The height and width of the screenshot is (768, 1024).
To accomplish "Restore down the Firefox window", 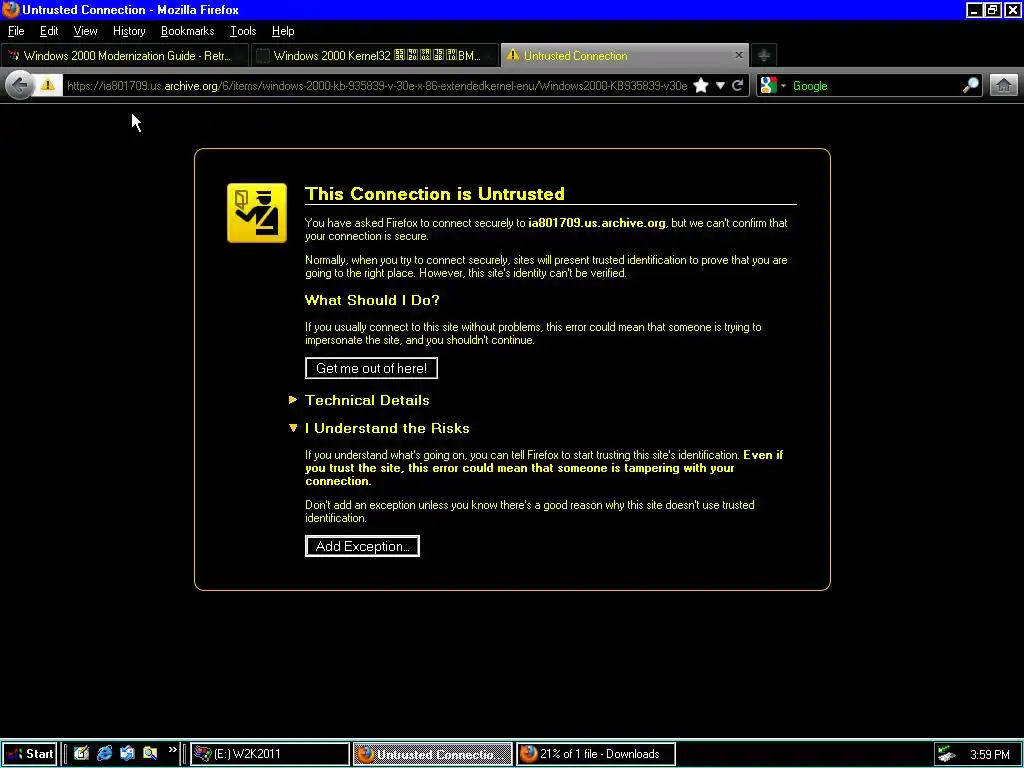I will (992, 10).
